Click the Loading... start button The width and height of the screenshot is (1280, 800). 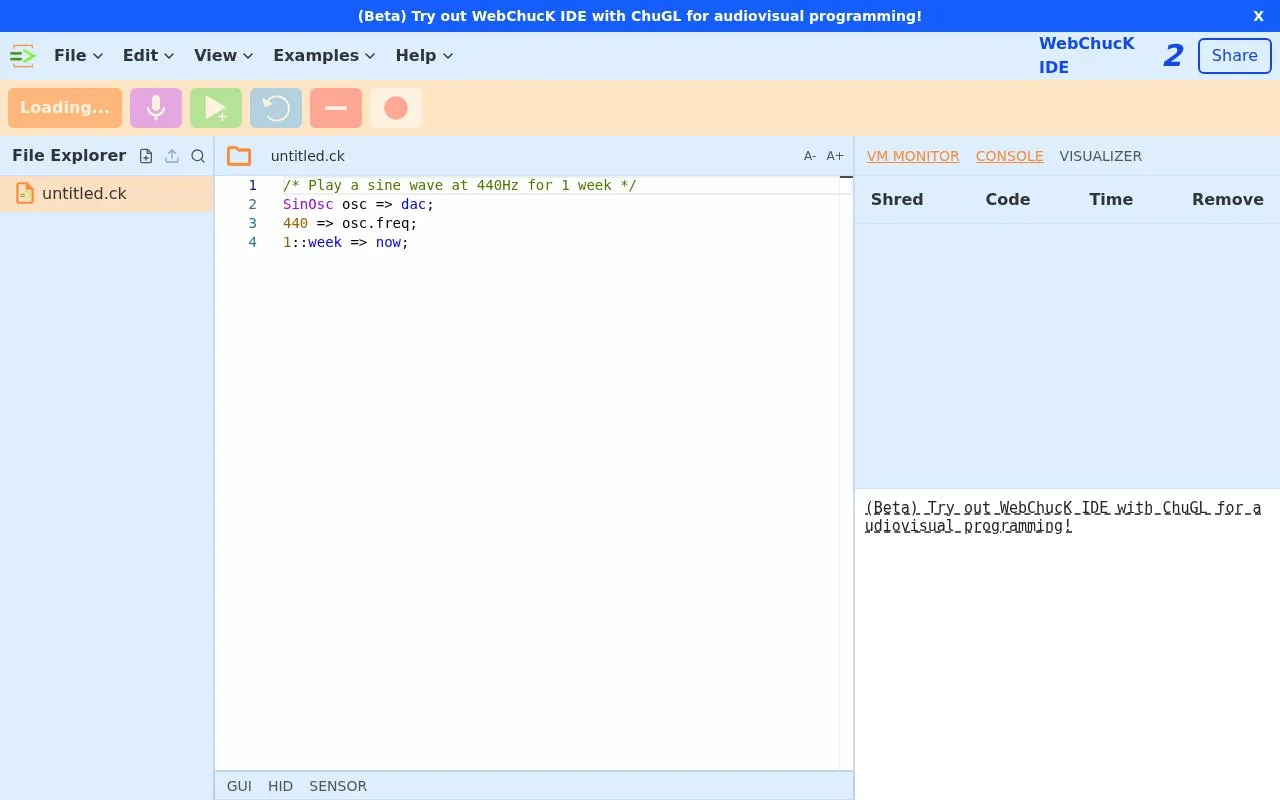[x=65, y=108]
